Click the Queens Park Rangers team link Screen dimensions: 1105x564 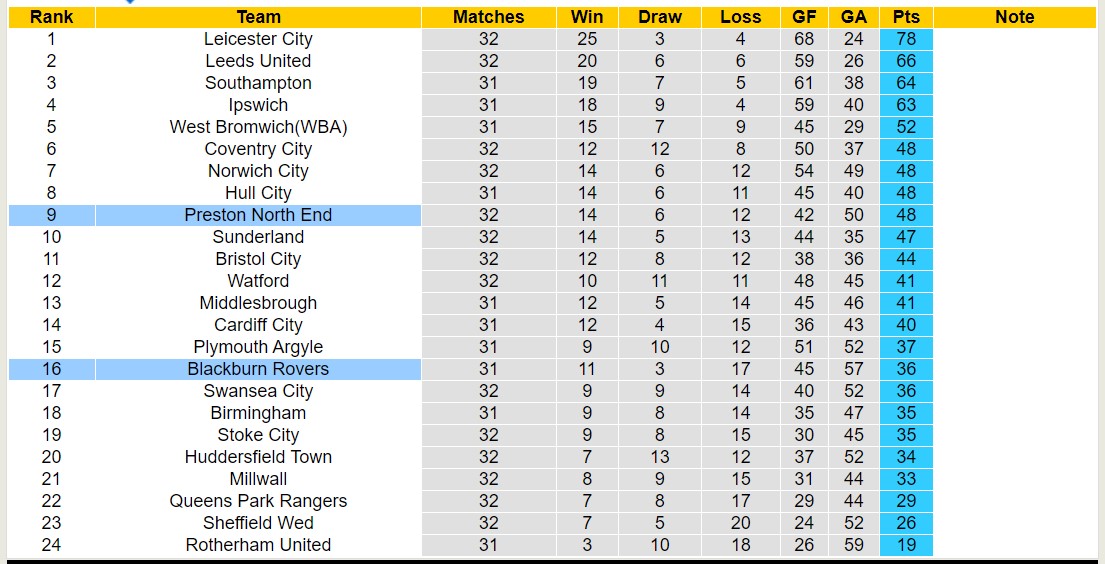[x=258, y=501]
